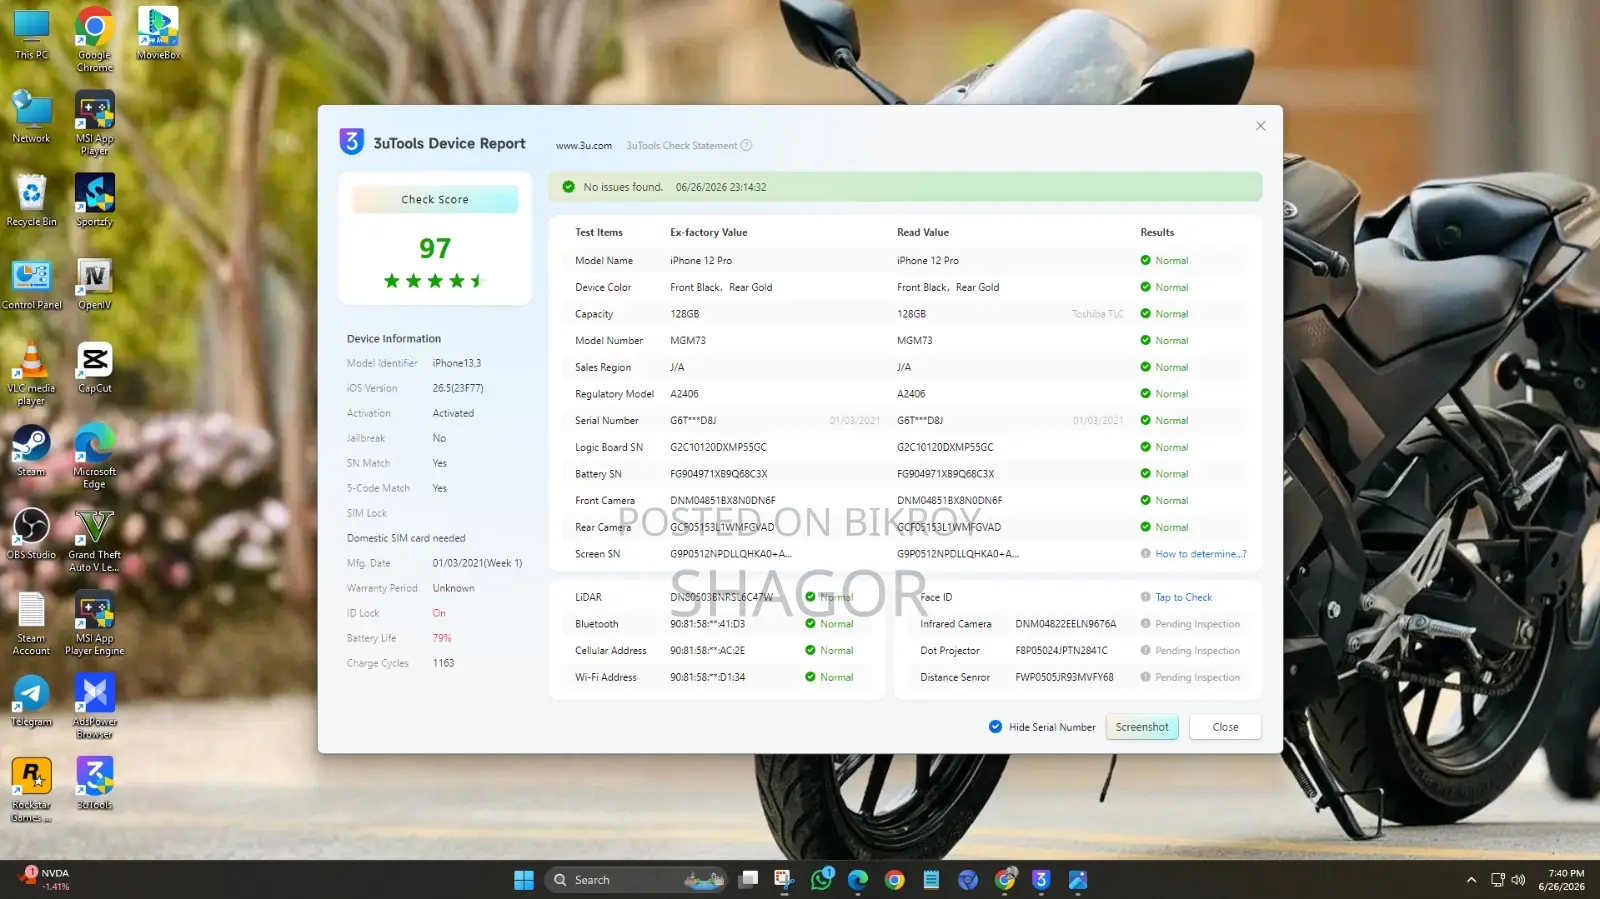The width and height of the screenshot is (1600, 899).
Task: Click the Close button in device report
Action: [1225, 727]
